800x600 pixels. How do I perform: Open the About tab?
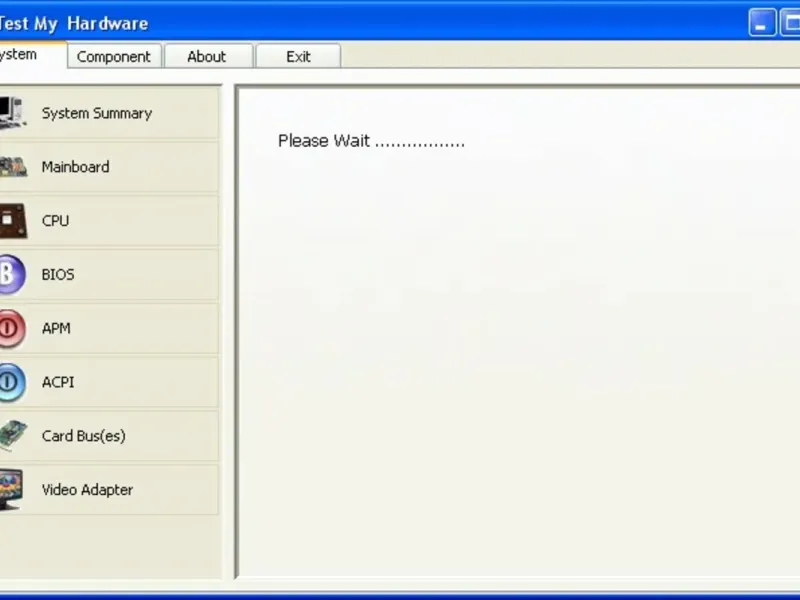click(x=207, y=56)
